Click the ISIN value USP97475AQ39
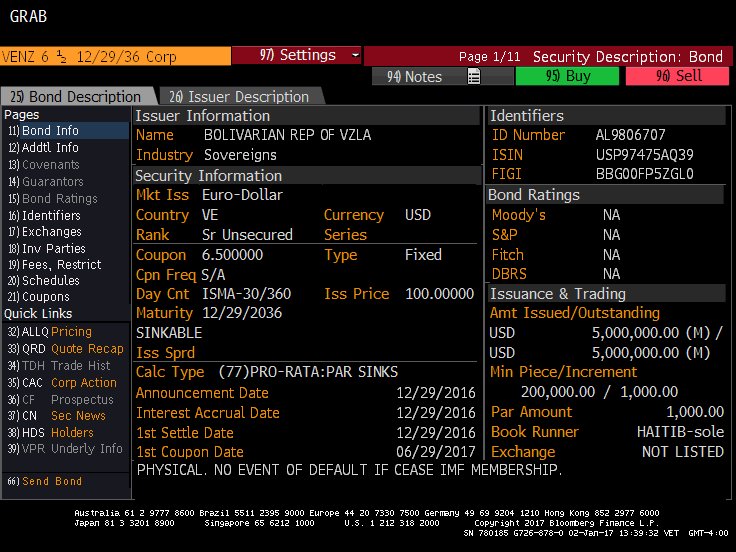This screenshot has width=736, height=552. tap(644, 155)
